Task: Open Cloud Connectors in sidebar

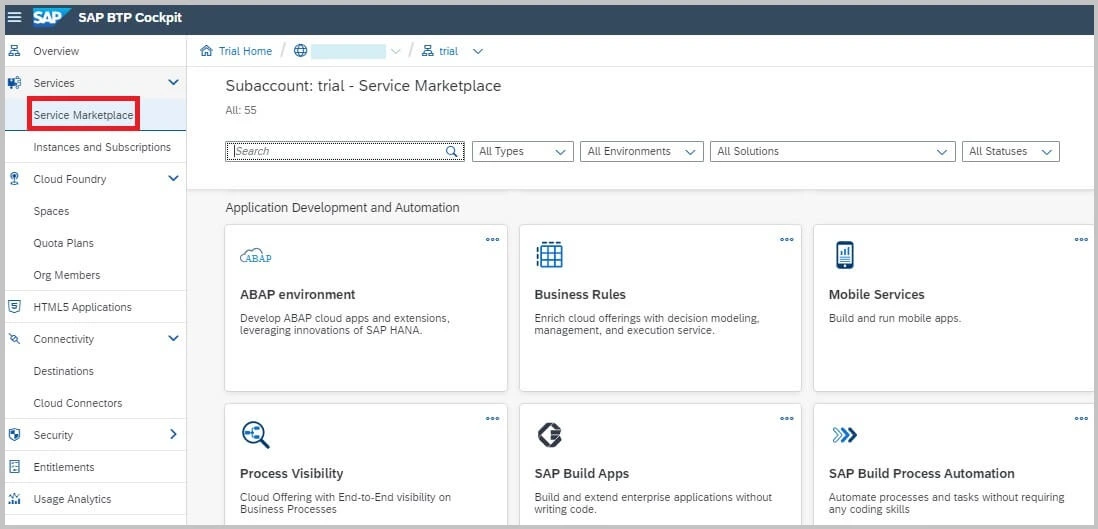Action: coord(78,403)
